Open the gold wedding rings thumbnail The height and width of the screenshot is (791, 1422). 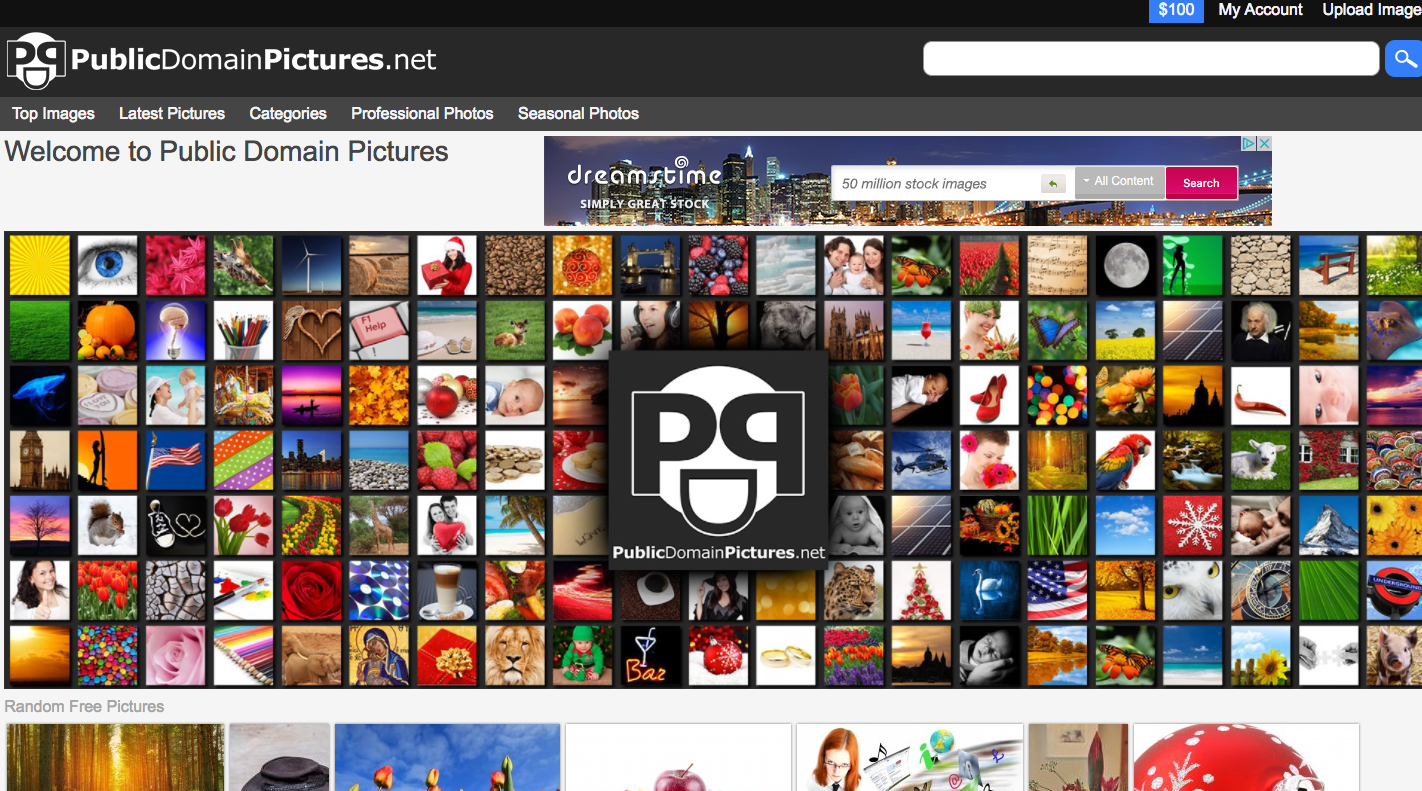tap(786, 655)
